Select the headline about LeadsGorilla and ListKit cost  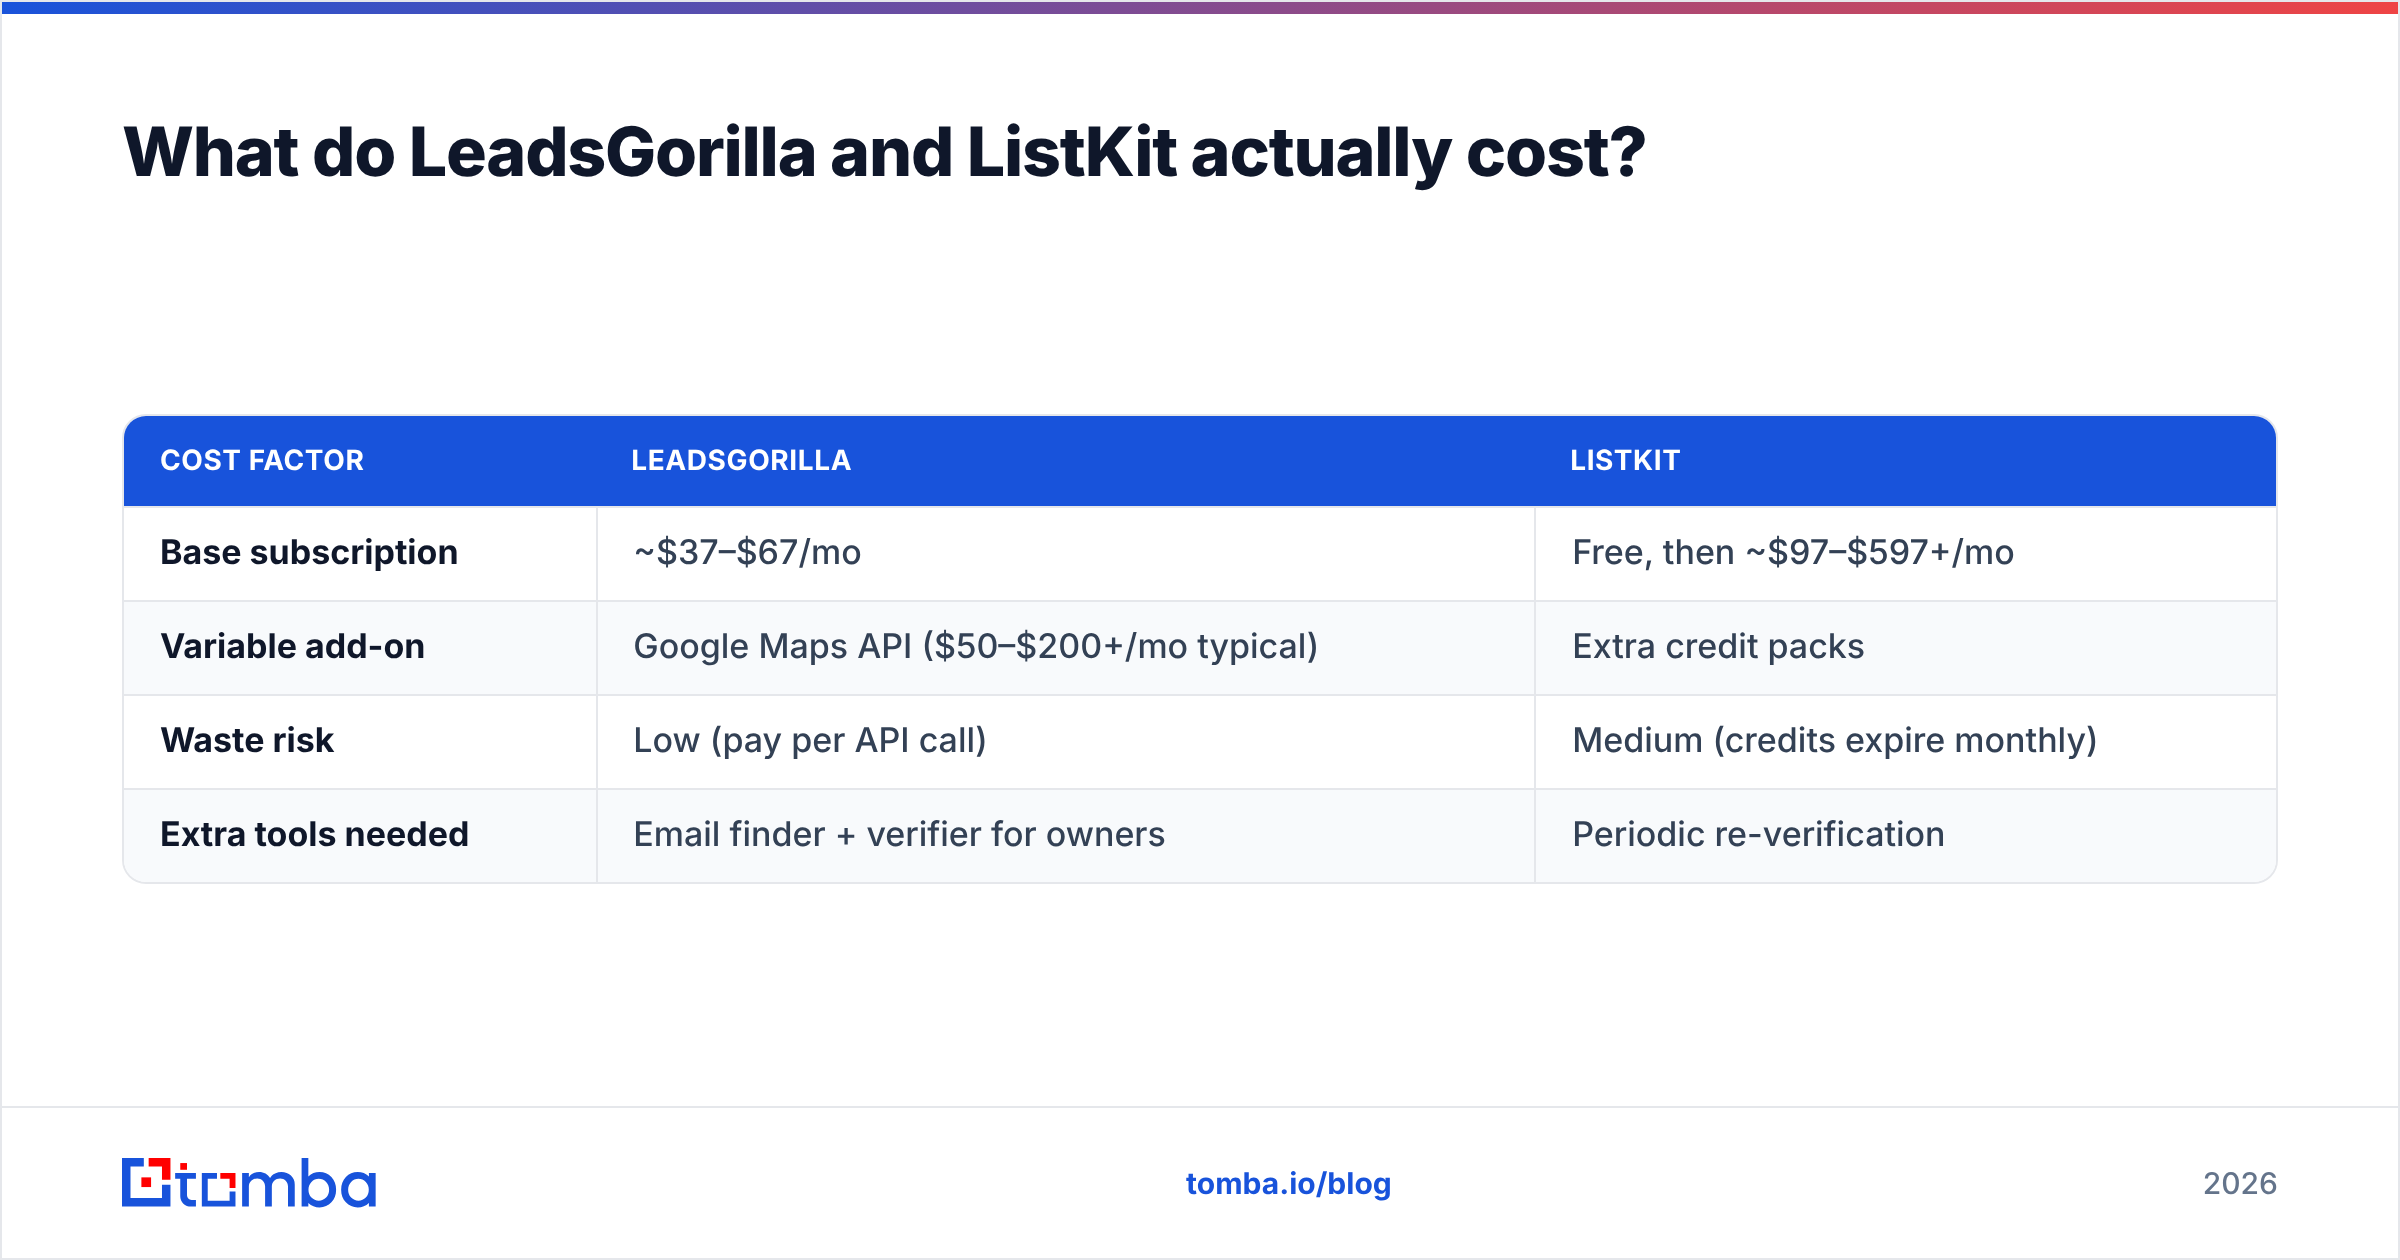click(x=884, y=153)
